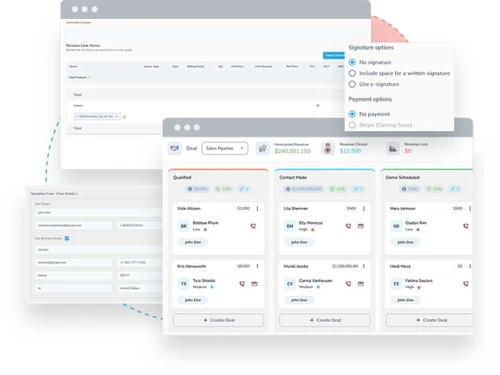Click the Signature options heading
Image resolution: width=500 pixels, height=375 pixels.
(371, 47)
